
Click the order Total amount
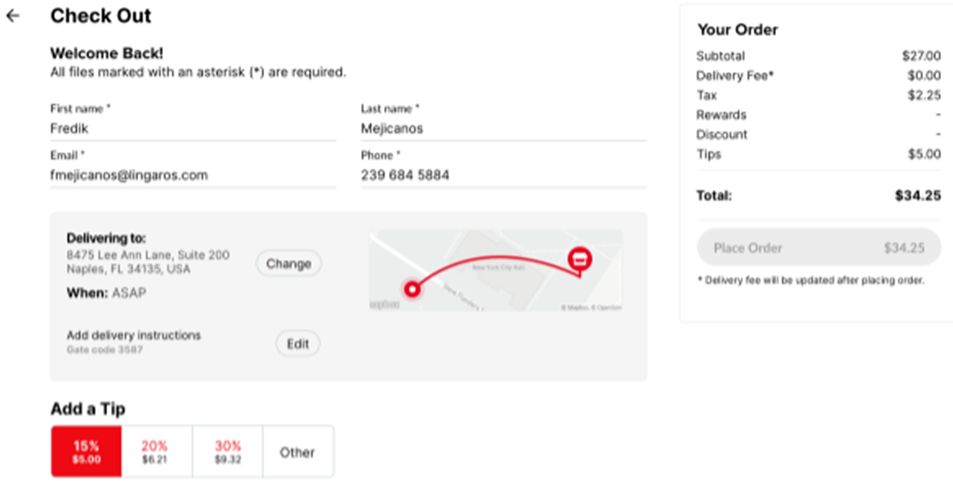click(917, 196)
